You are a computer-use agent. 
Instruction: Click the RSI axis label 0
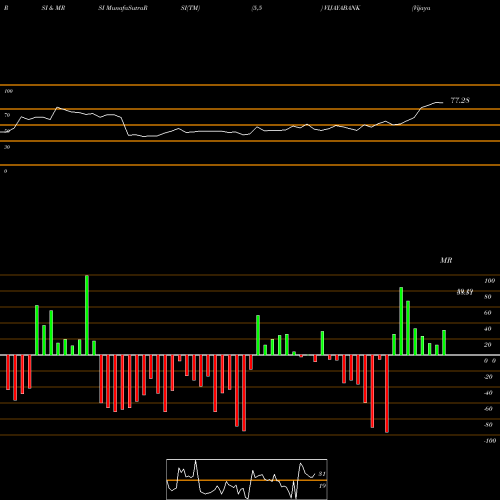coord(5,171)
